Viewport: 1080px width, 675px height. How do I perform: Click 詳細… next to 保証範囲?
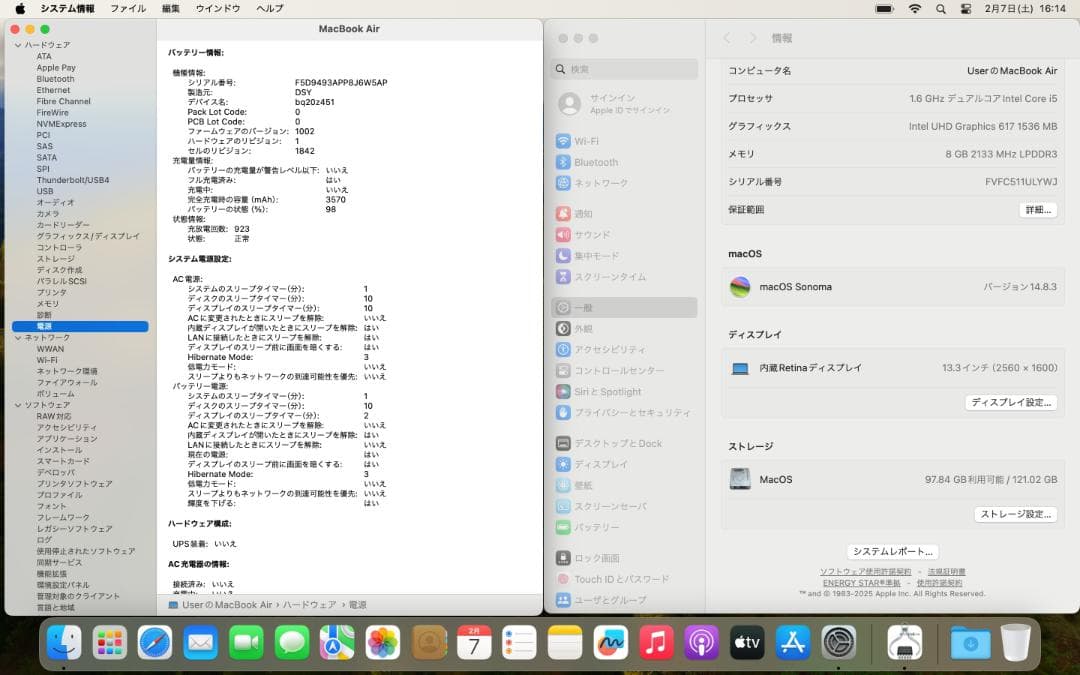(x=1036, y=209)
